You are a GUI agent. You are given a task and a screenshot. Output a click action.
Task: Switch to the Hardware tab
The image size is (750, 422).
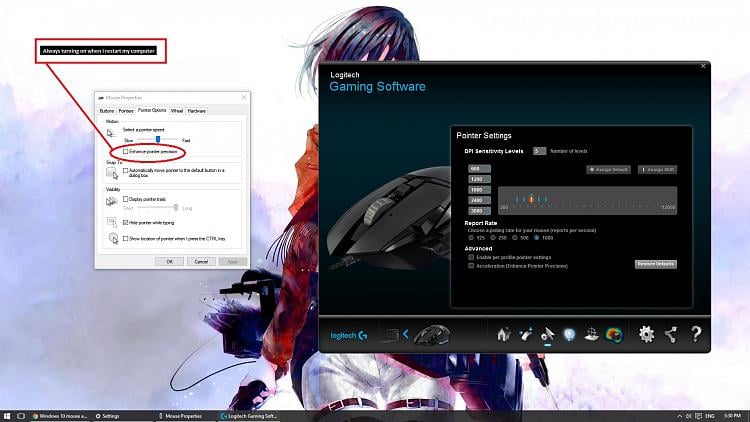click(197, 111)
